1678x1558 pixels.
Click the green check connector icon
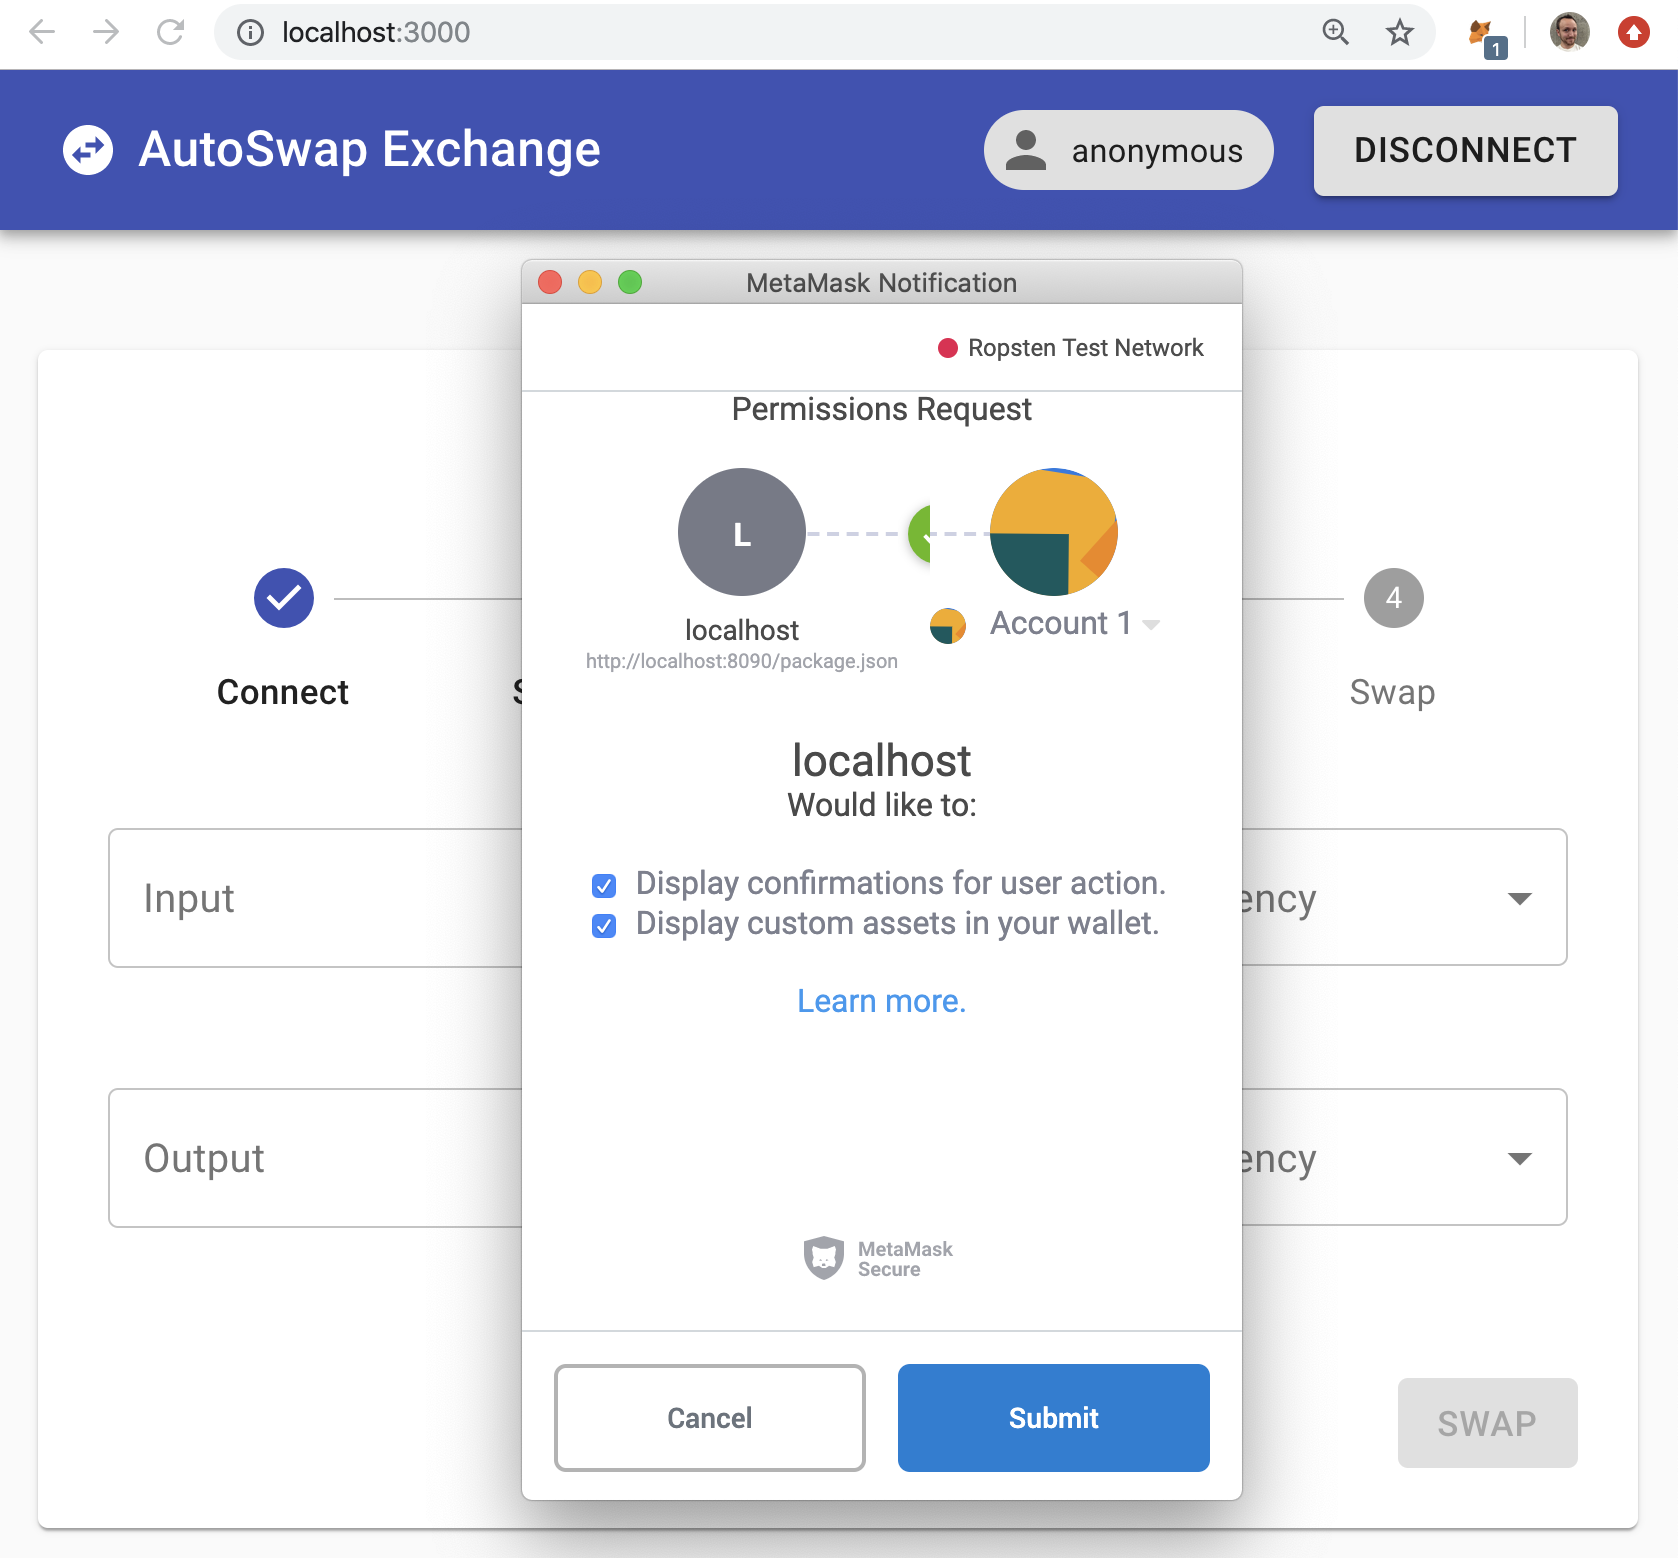pos(920,533)
